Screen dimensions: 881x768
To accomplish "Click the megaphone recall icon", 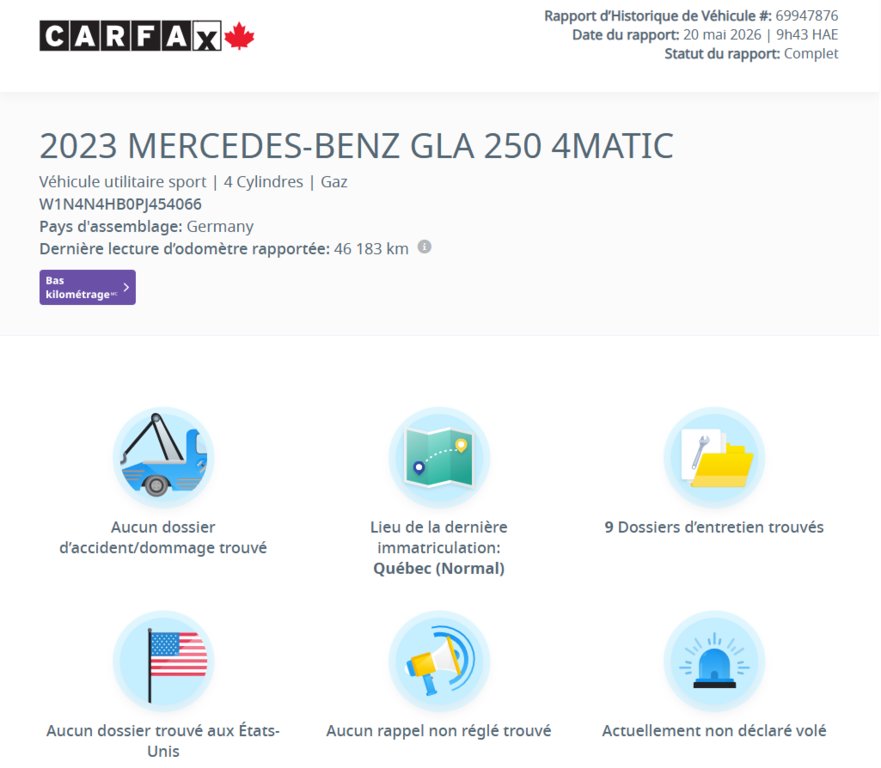I will pos(439,661).
